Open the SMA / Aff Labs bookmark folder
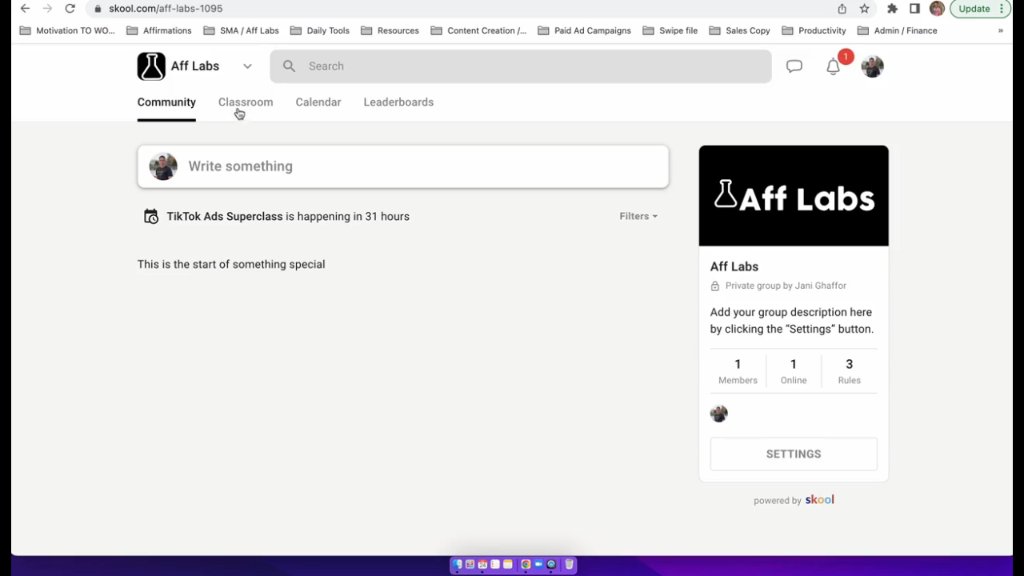 (x=241, y=31)
